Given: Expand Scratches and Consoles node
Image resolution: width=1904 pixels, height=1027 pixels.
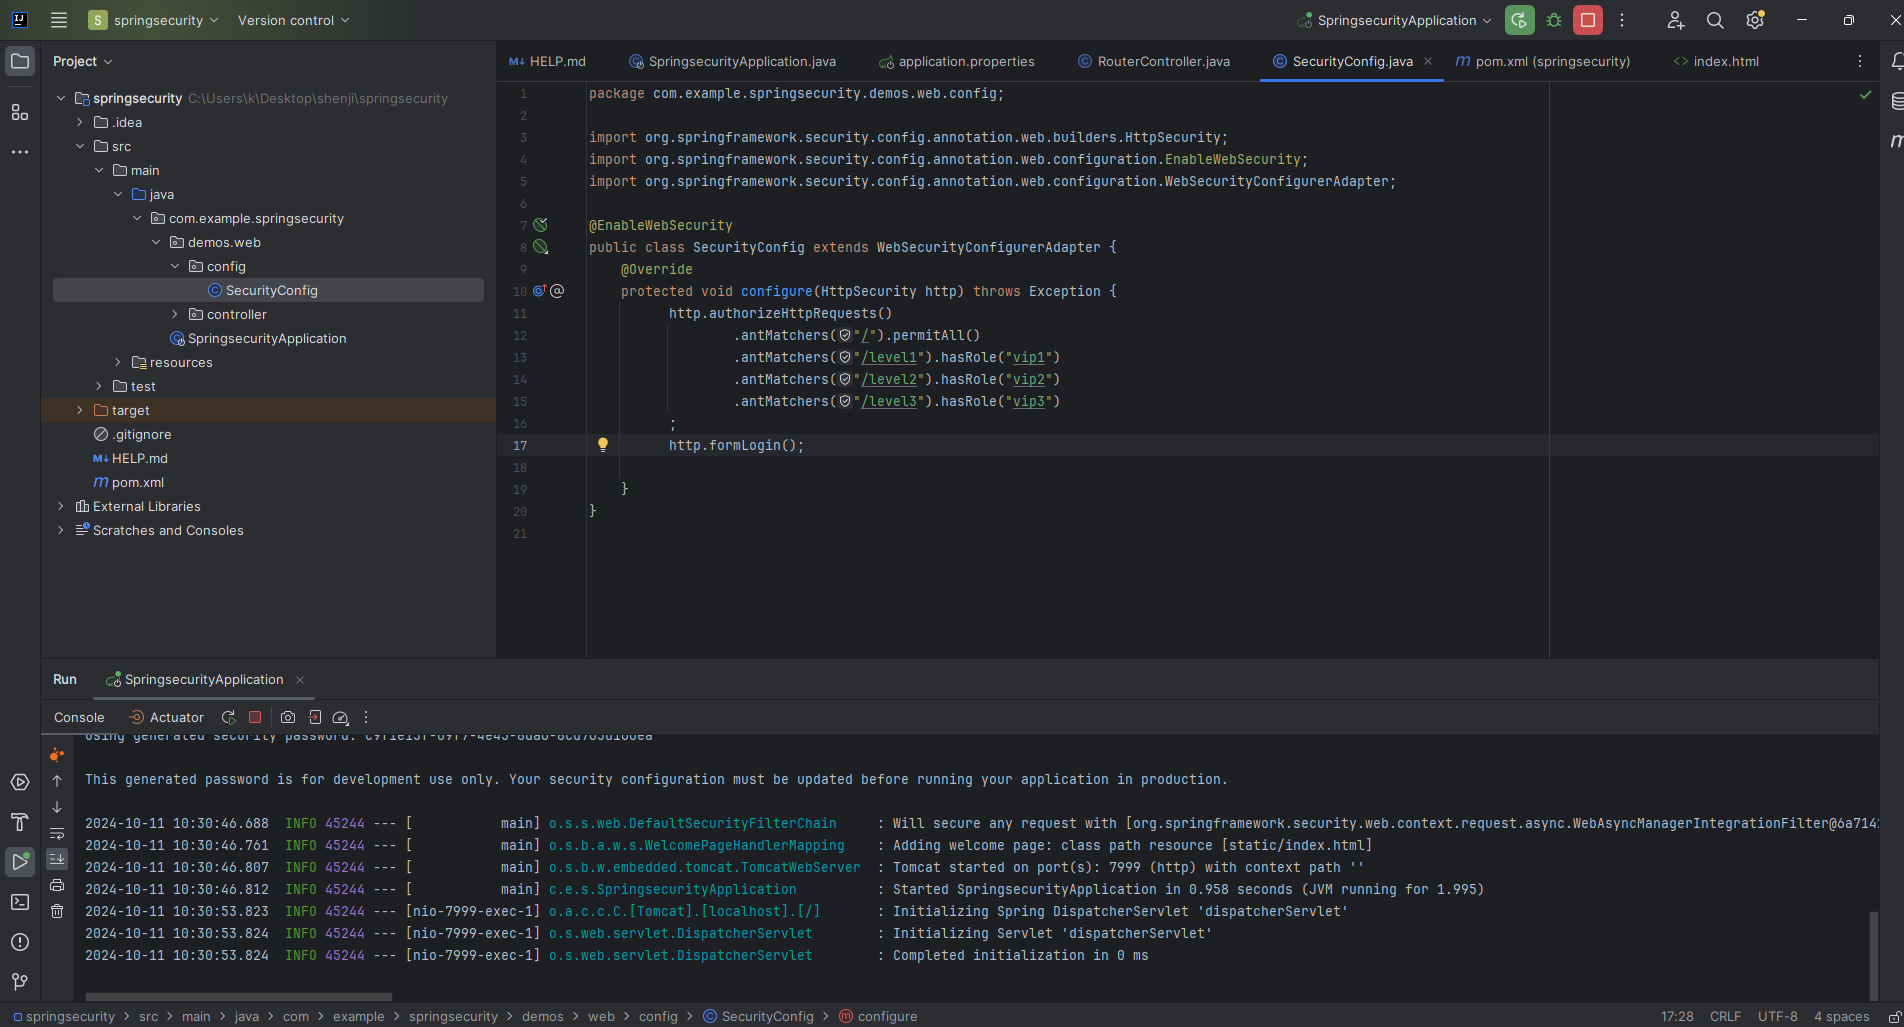Looking at the screenshot, I should [x=61, y=530].
